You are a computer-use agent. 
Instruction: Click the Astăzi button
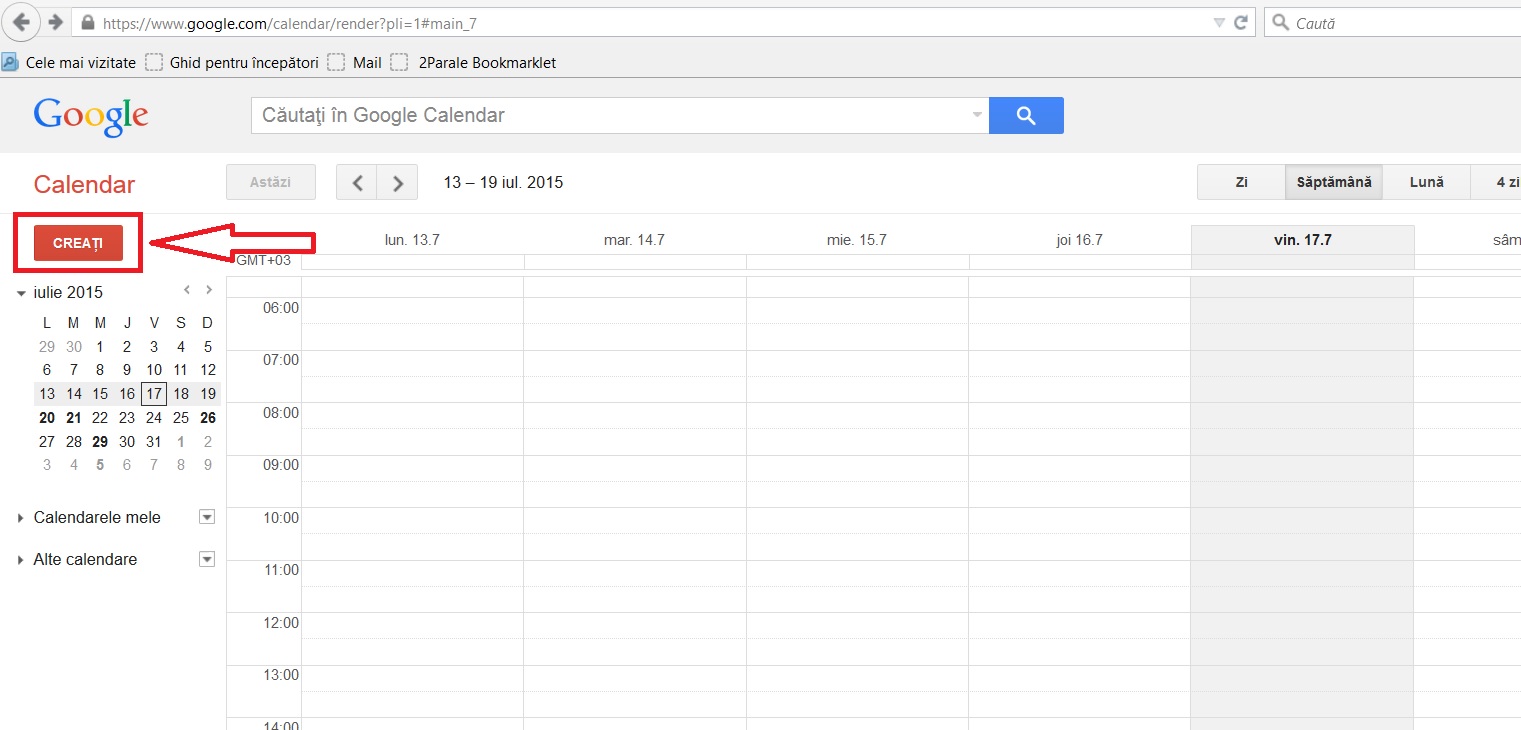[271, 182]
